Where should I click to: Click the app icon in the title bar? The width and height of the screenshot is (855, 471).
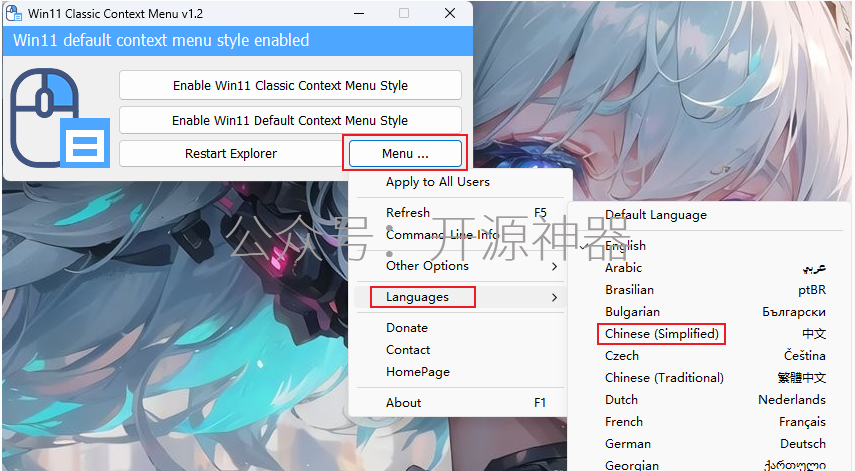tap(13, 14)
